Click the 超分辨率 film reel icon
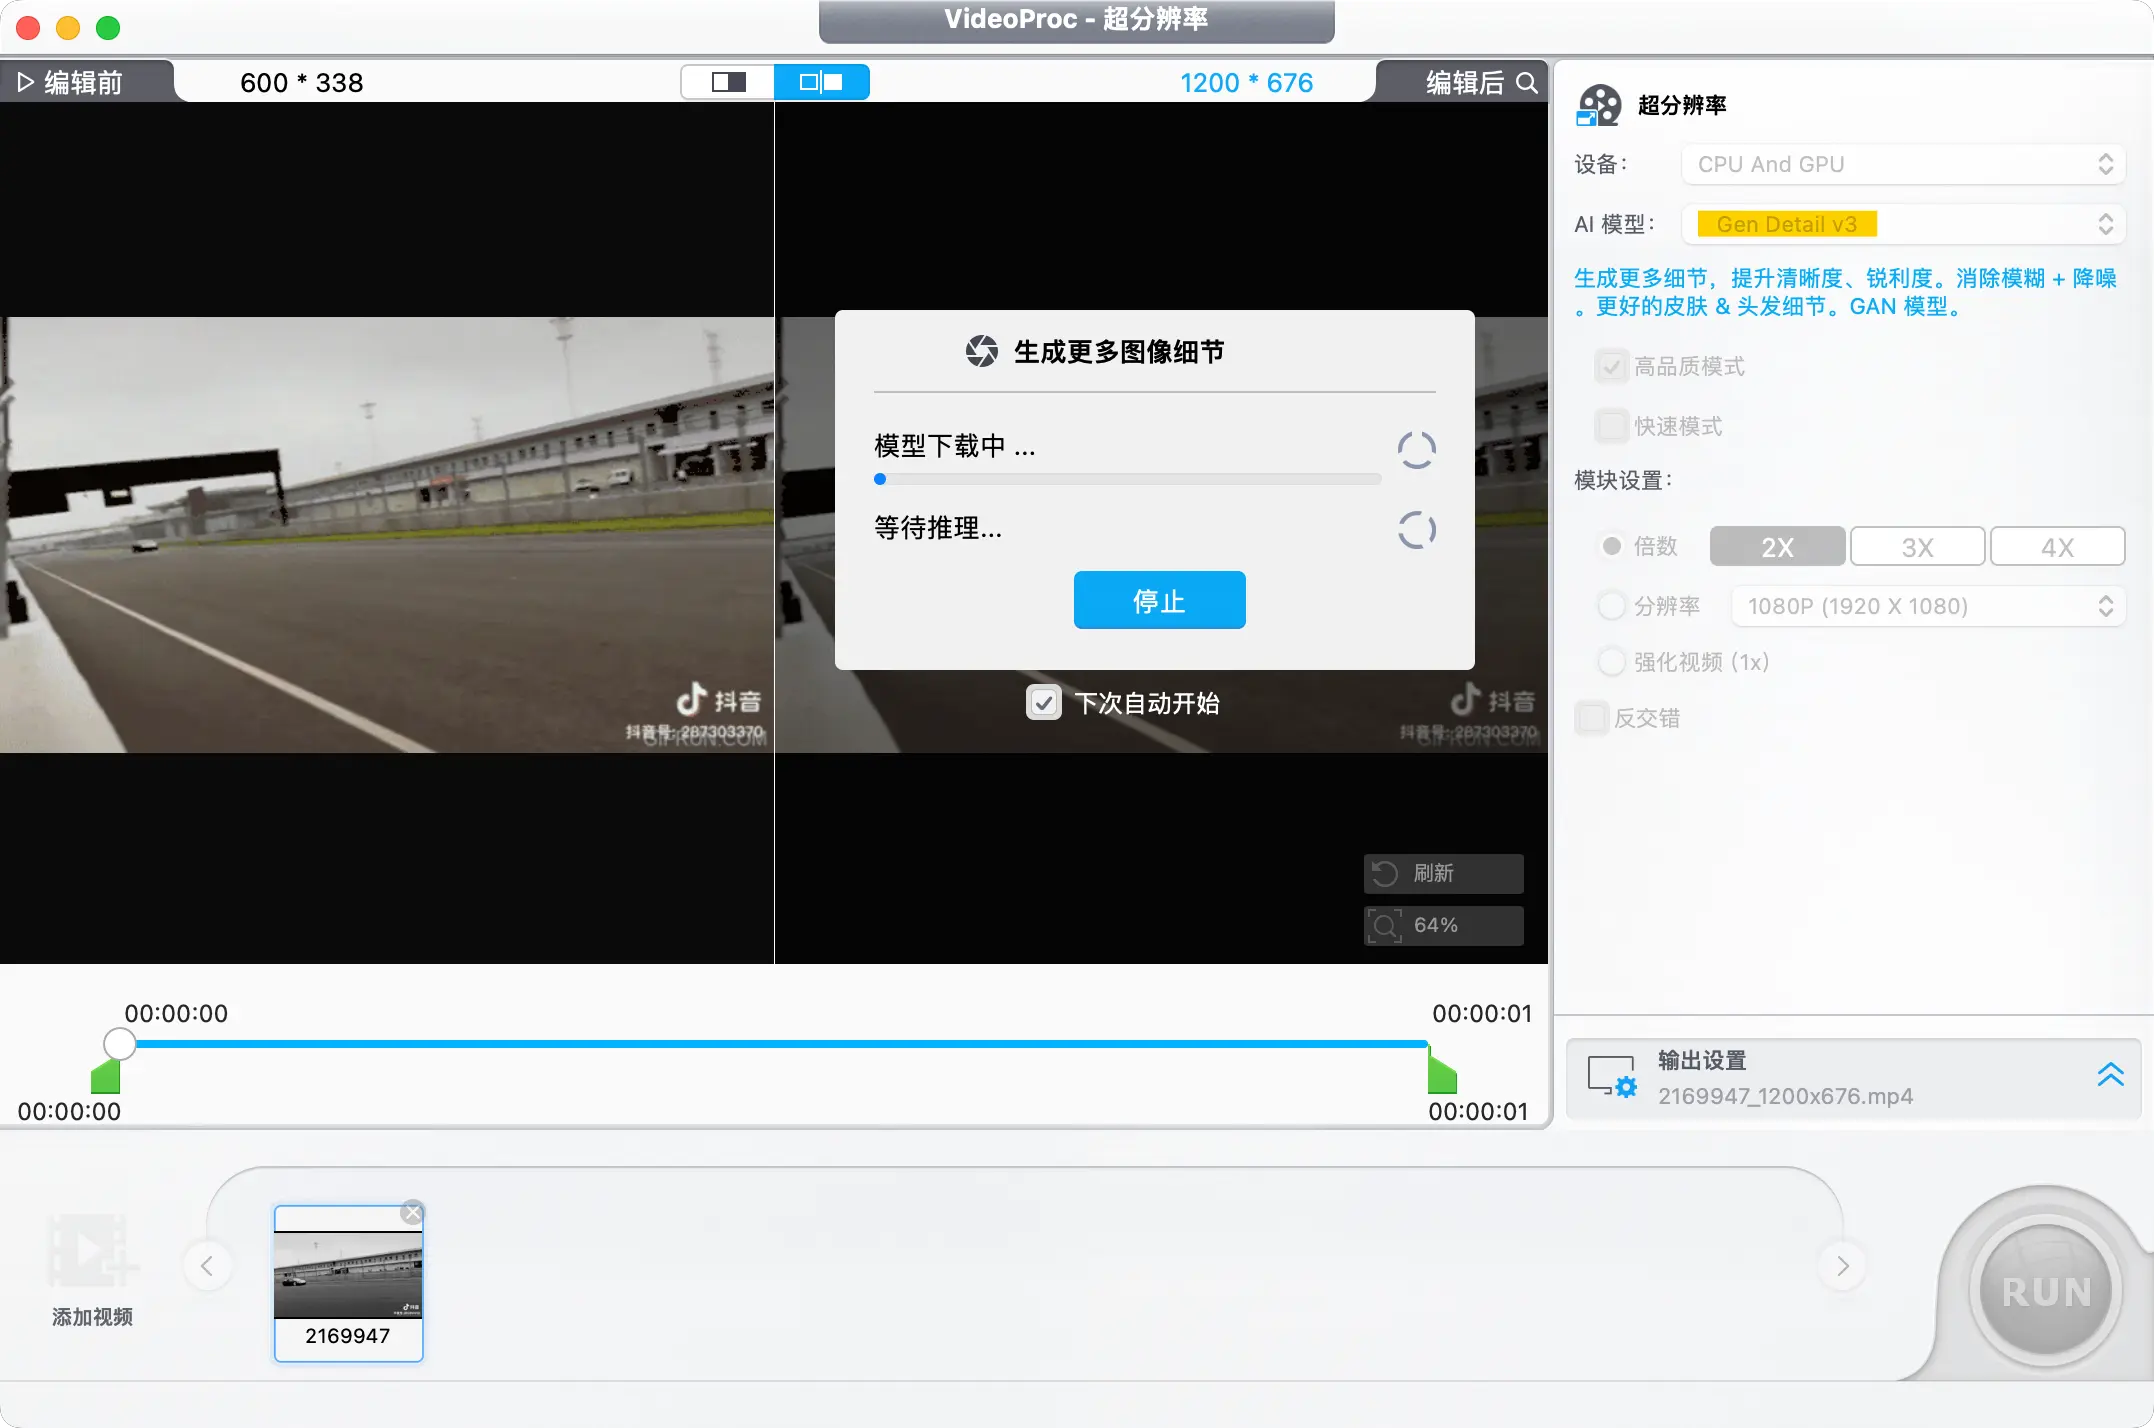Screen dimensions: 2154x1428 [x=1598, y=105]
